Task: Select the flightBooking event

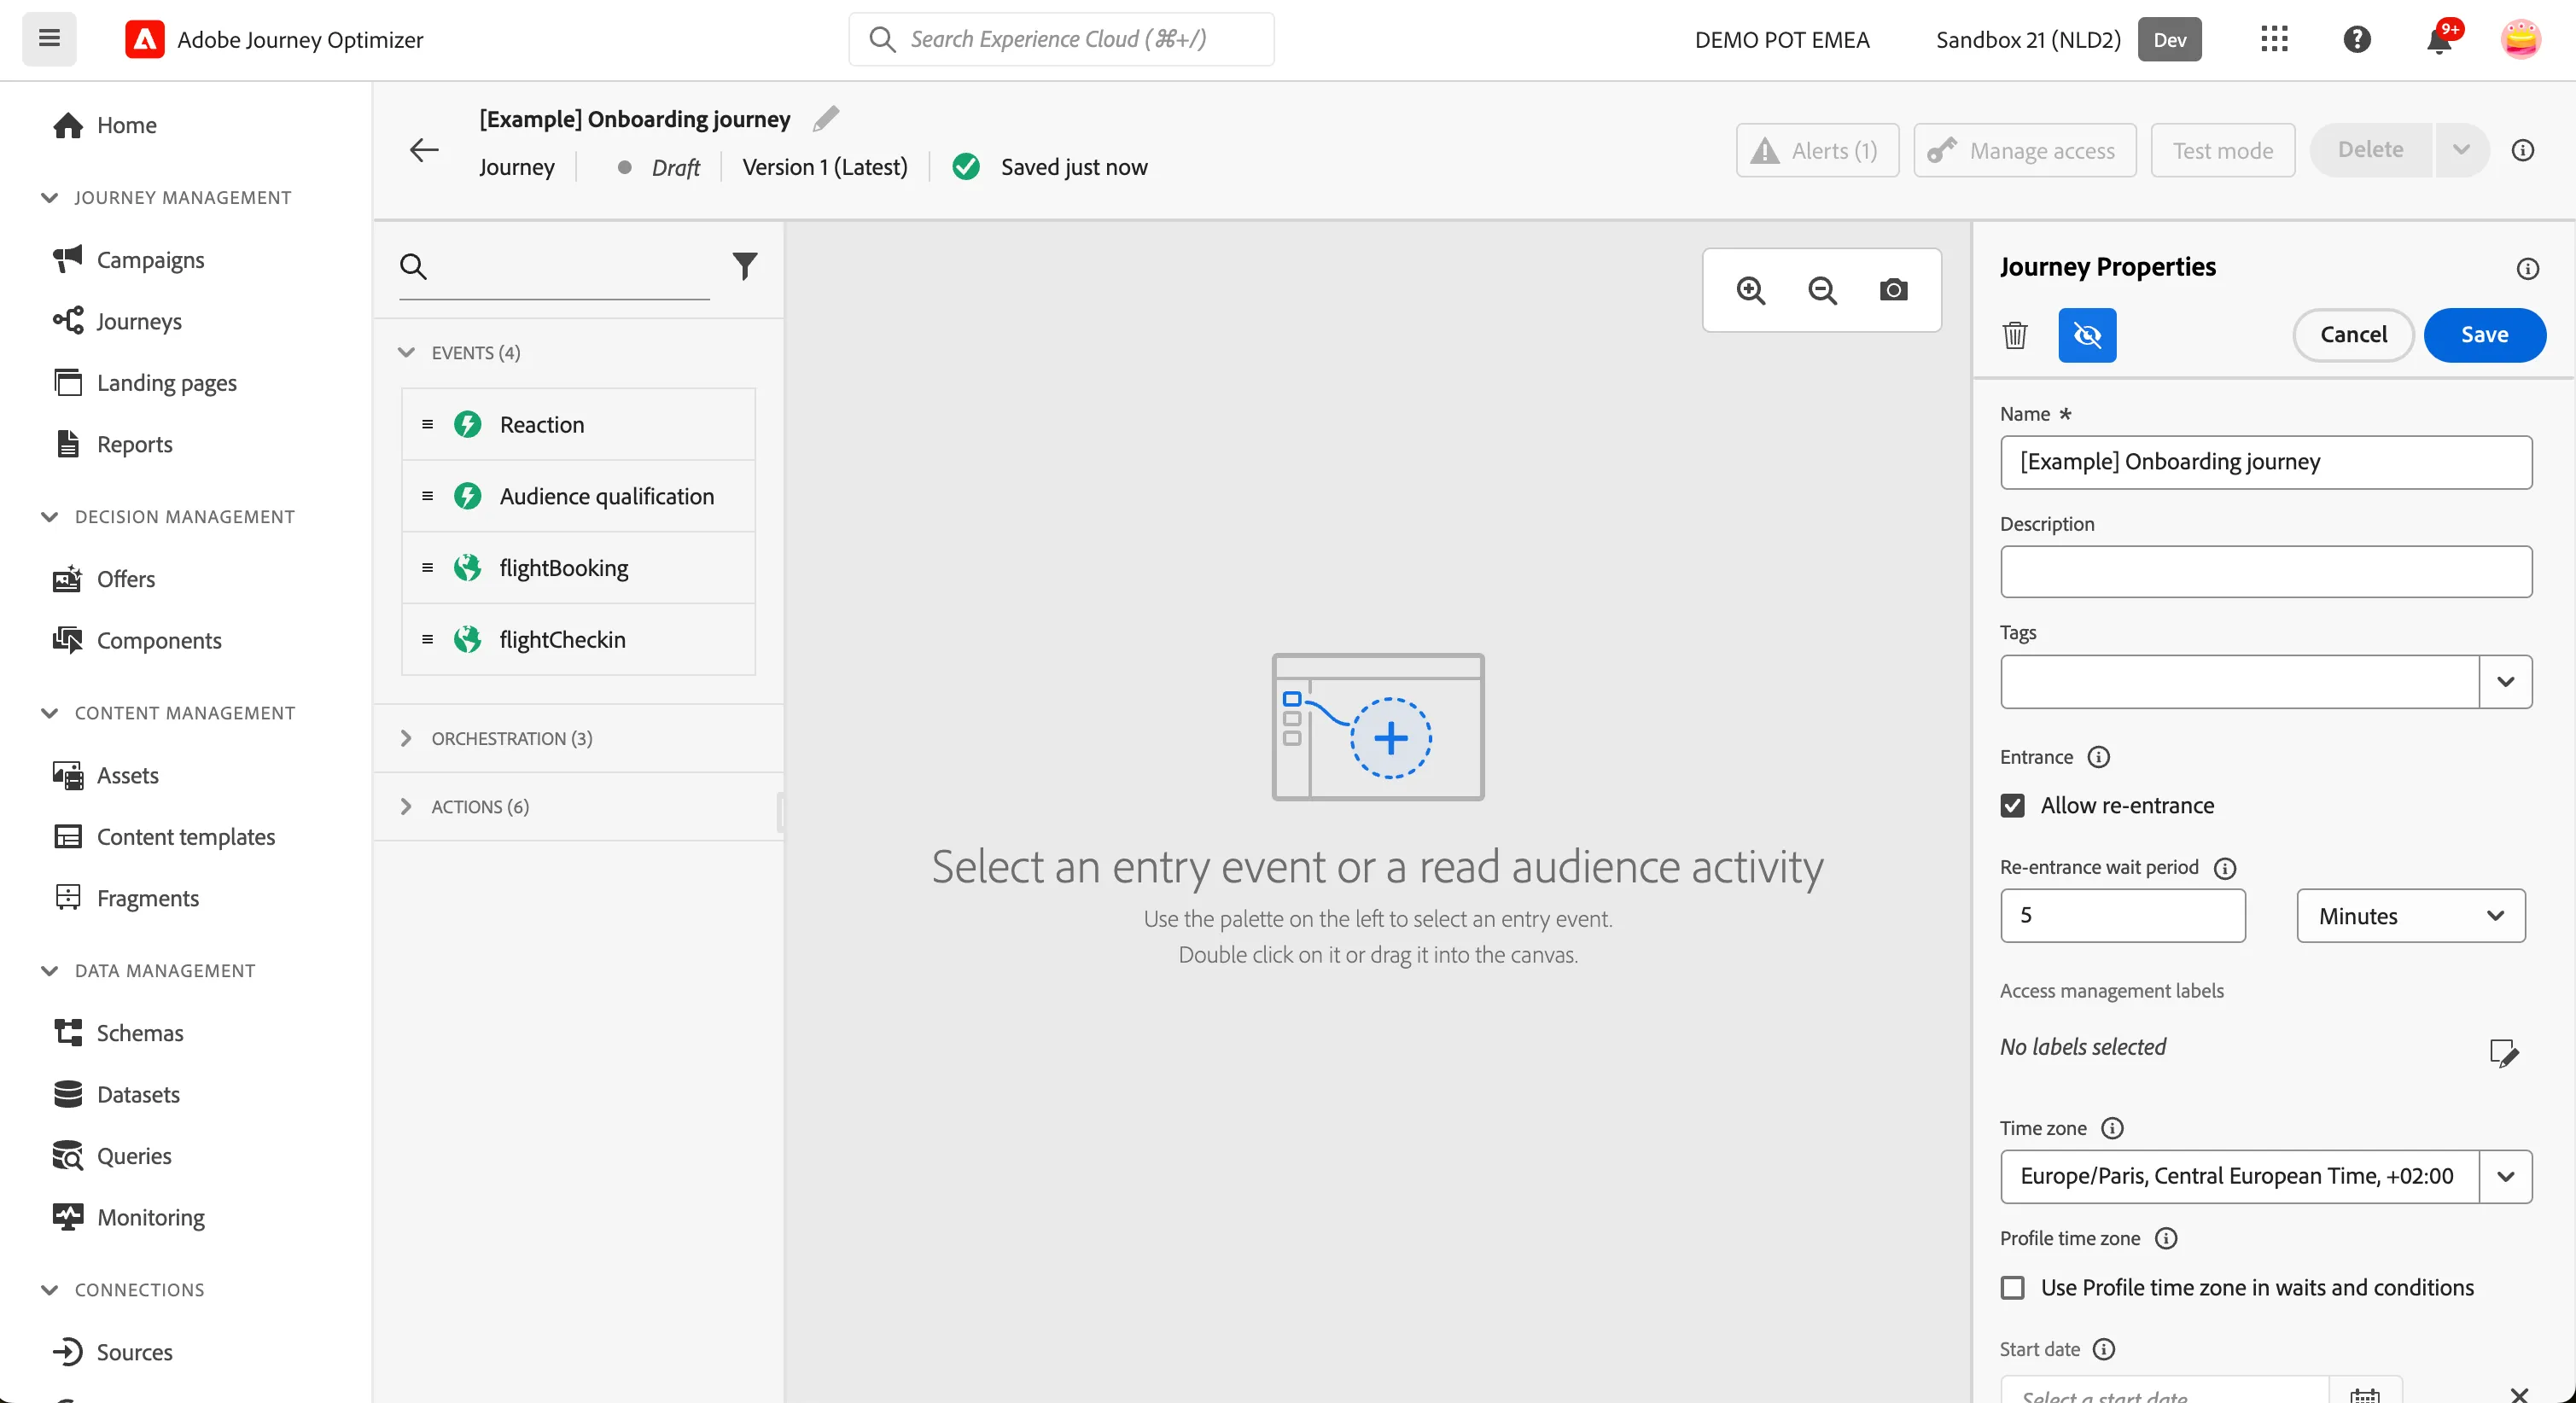Action: [578, 568]
